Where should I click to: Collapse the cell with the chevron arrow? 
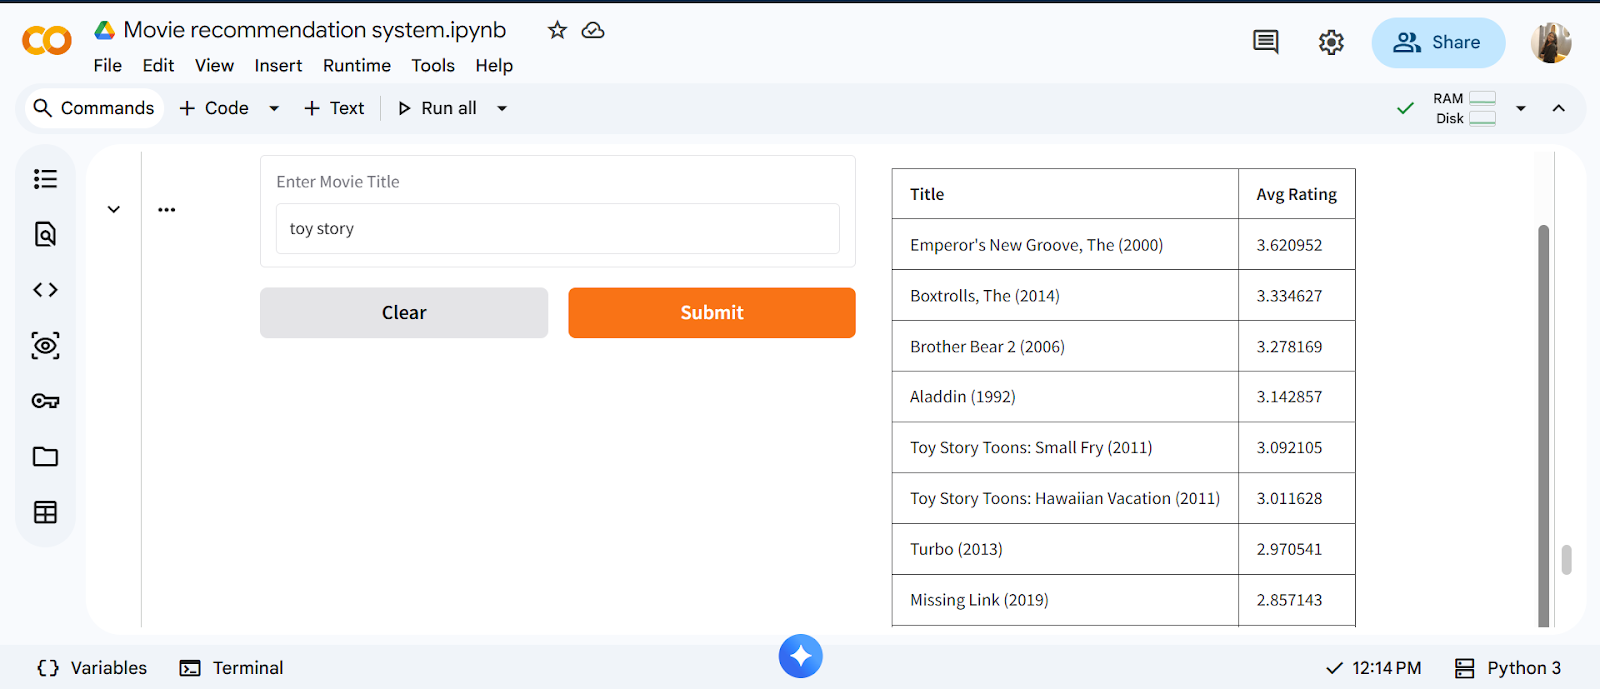114,209
